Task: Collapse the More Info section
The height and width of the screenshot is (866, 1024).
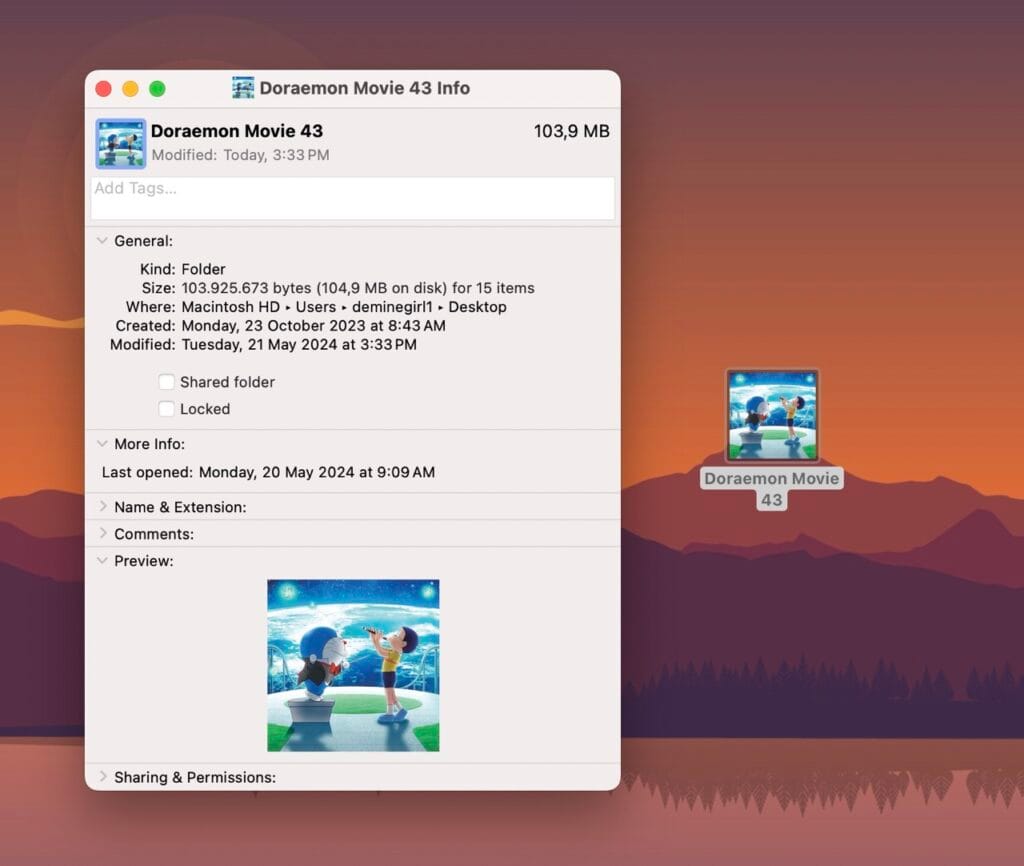Action: pos(102,443)
